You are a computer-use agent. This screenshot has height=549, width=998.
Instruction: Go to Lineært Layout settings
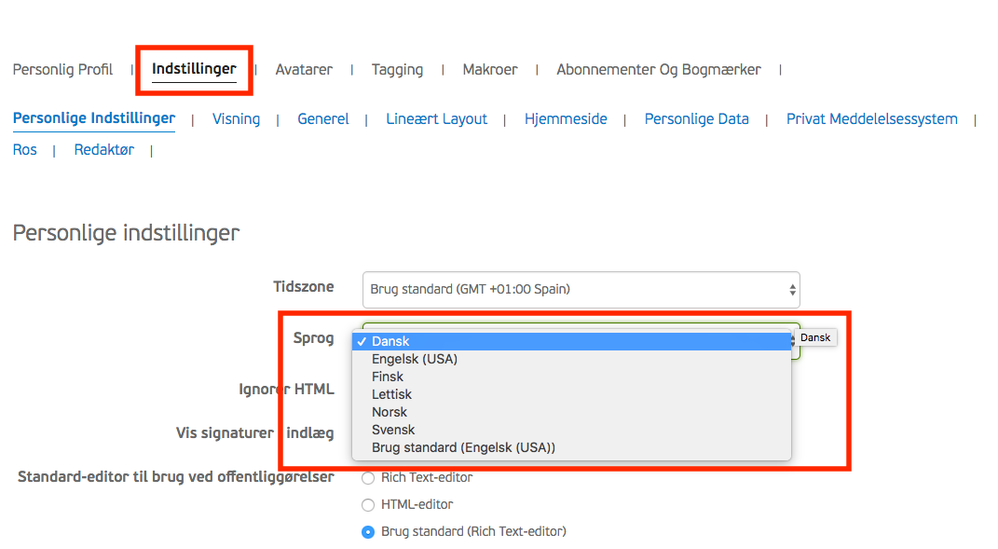click(x=437, y=119)
